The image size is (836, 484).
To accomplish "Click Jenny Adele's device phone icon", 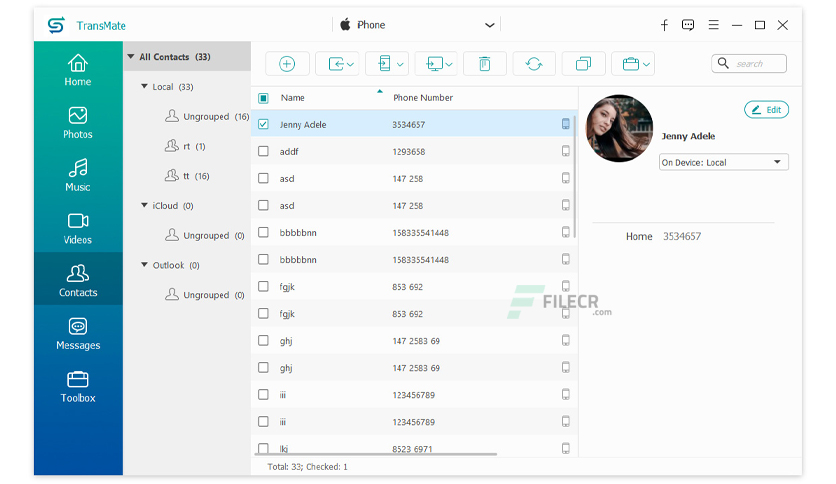I will [566, 124].
